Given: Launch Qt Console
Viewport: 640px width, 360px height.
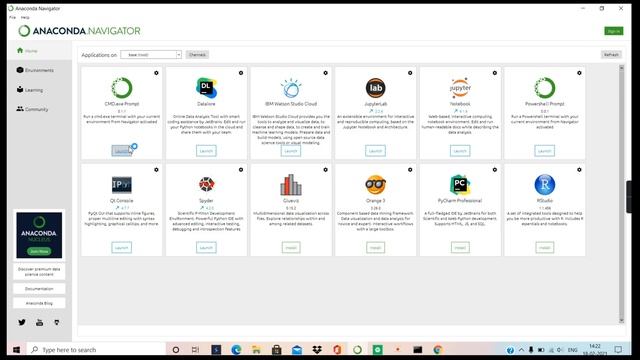Looking at the screenshot, I should [x=122, y=248].
